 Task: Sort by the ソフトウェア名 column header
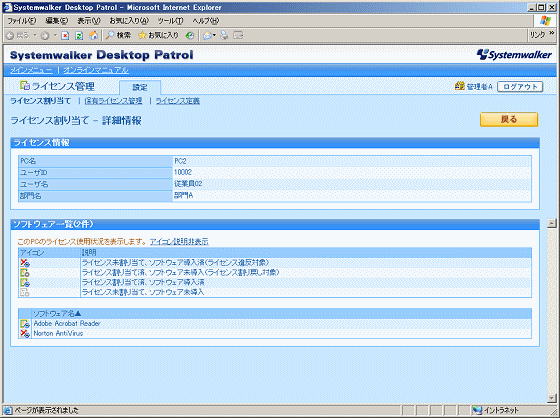[x=57, y=314]
